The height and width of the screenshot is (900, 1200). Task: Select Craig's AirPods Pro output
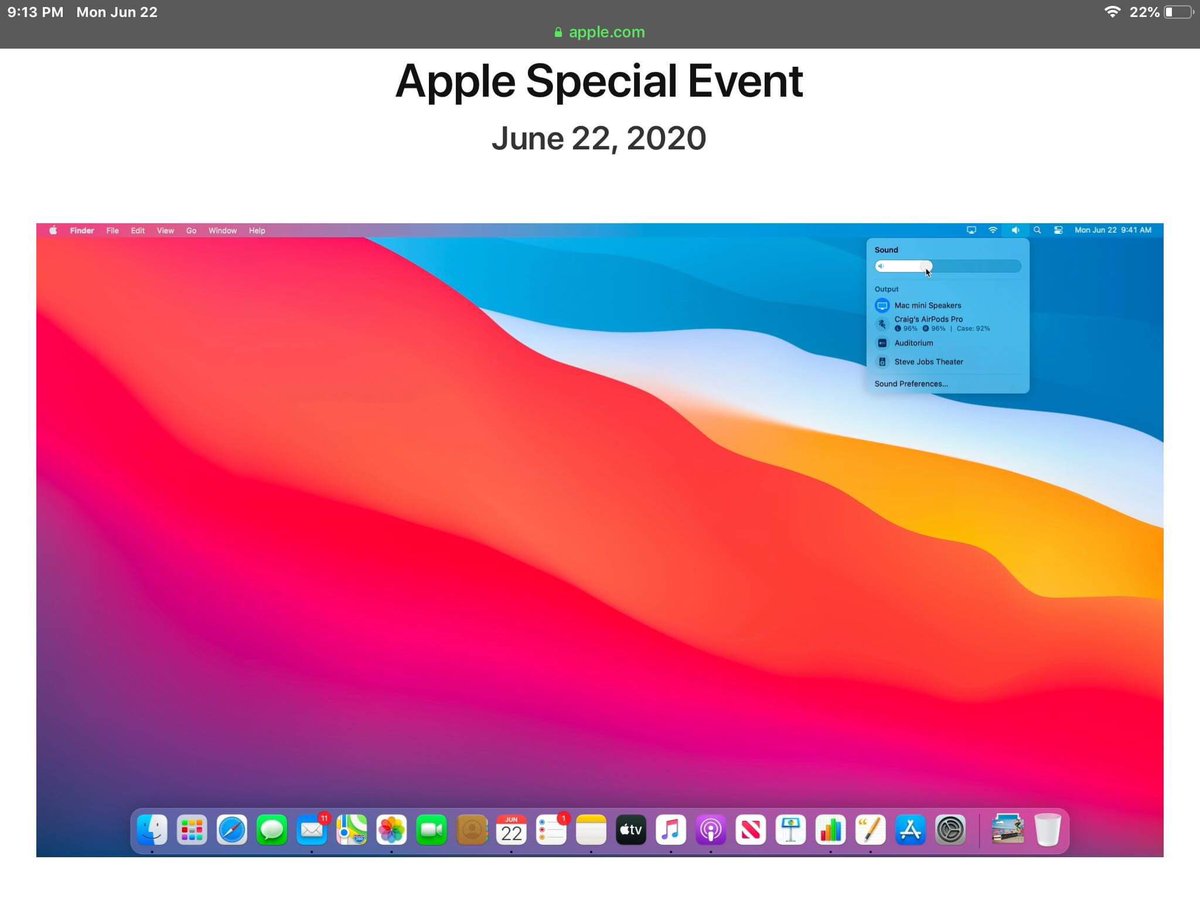948,323
